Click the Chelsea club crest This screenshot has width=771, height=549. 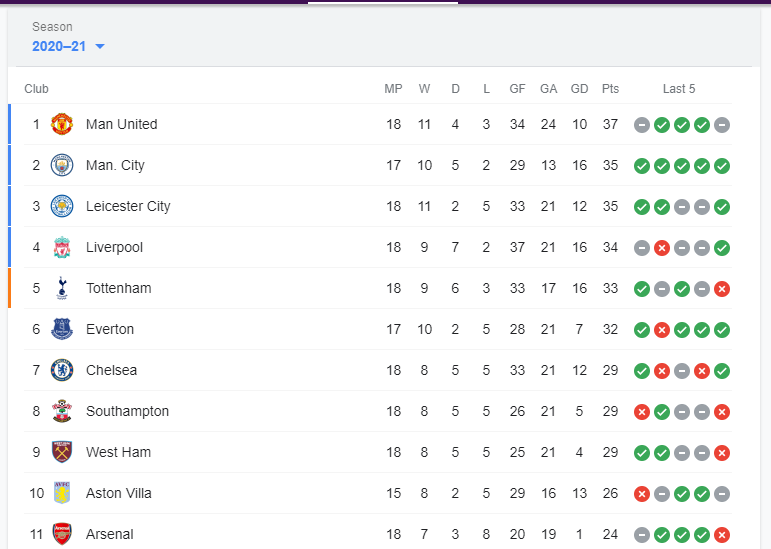[62, 370]
